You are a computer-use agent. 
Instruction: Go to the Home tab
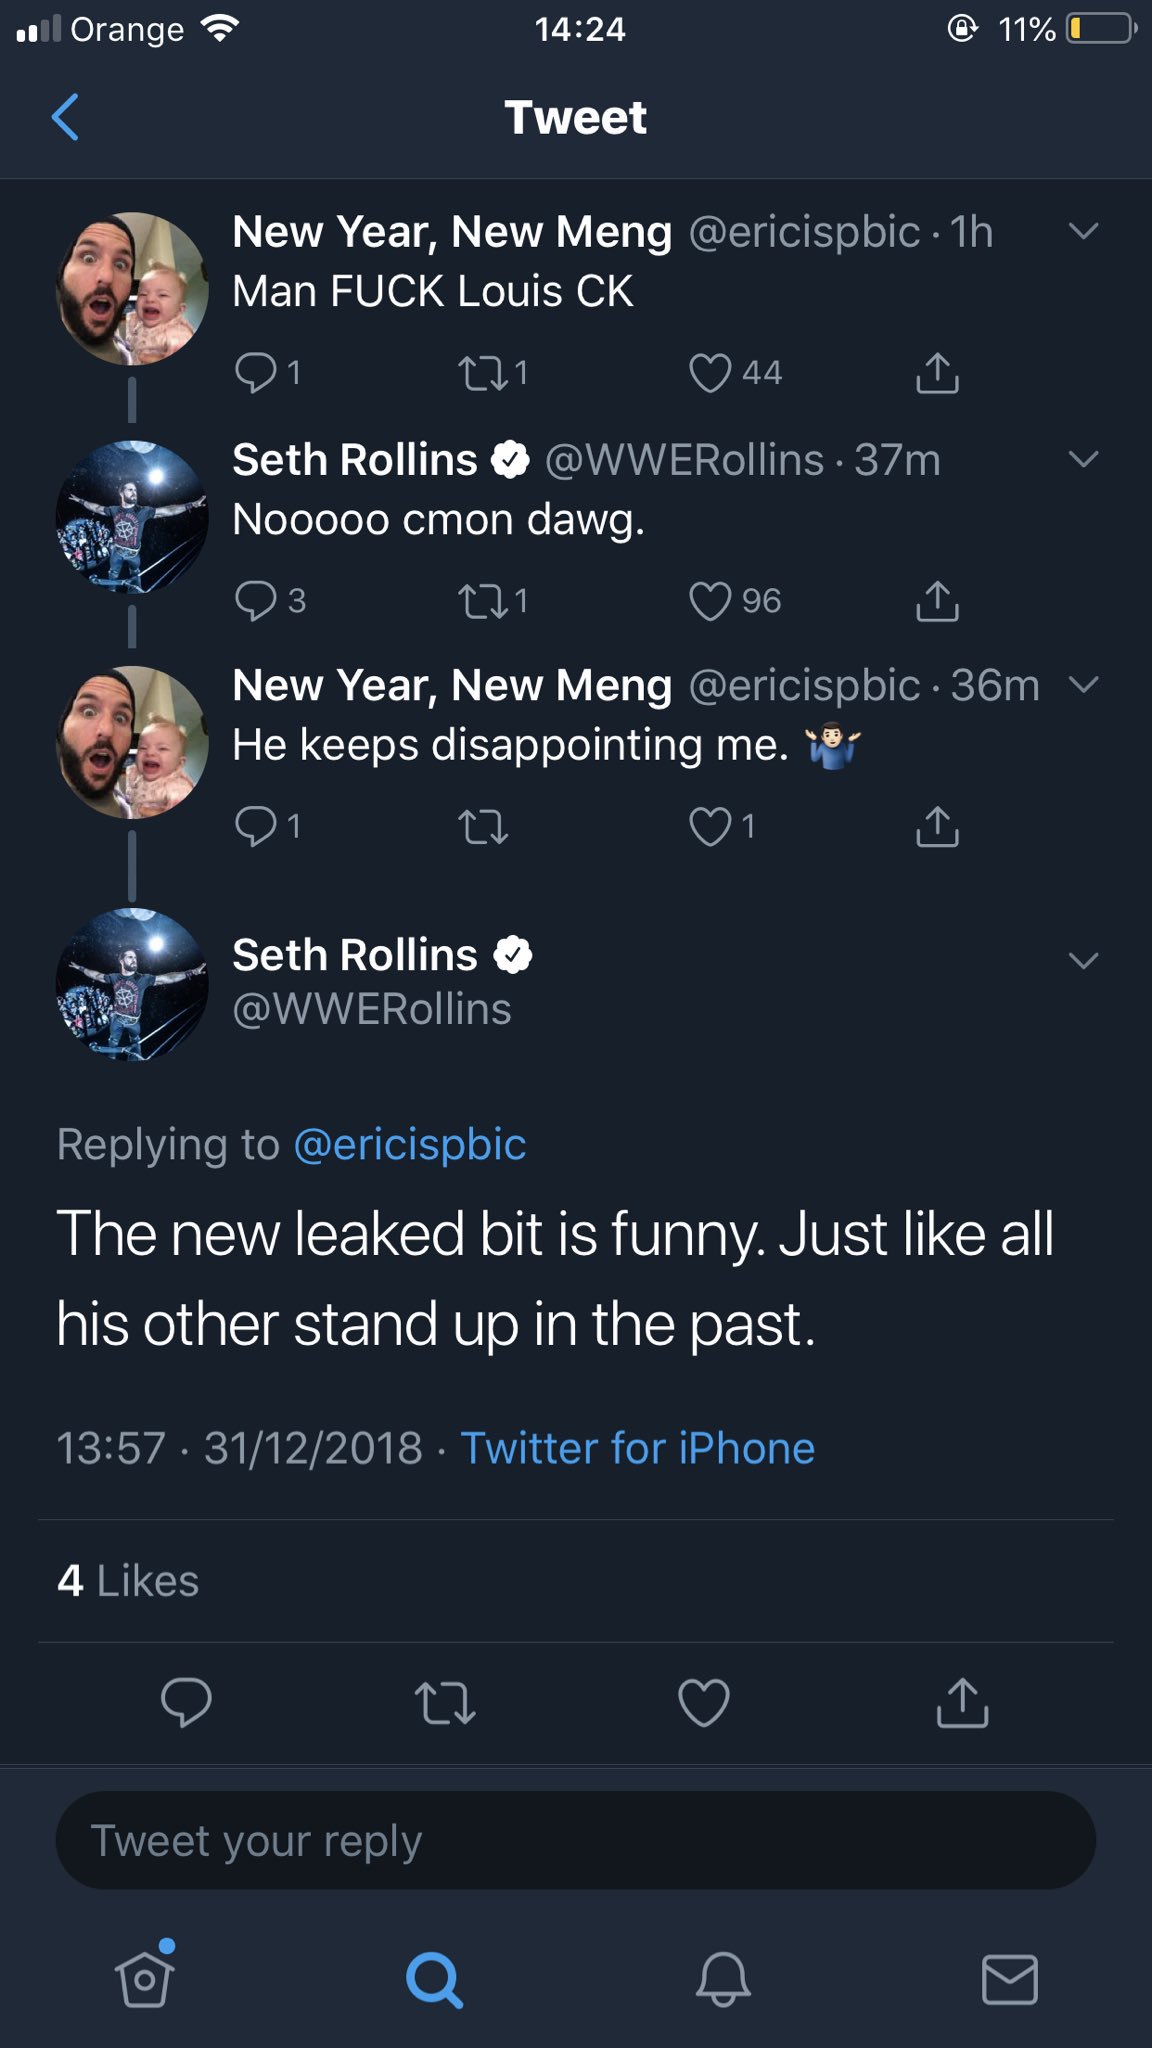145,1978
